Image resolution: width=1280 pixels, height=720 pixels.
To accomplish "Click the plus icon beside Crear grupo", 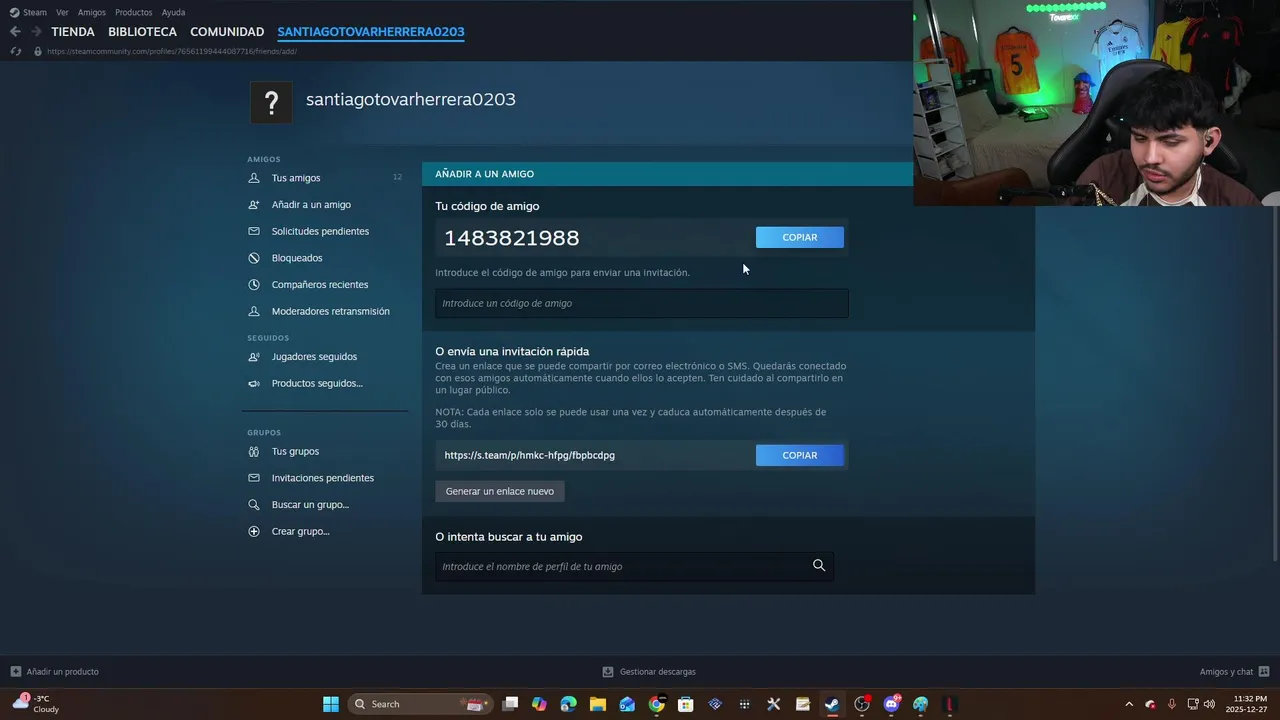I will [x=254, y=531].
